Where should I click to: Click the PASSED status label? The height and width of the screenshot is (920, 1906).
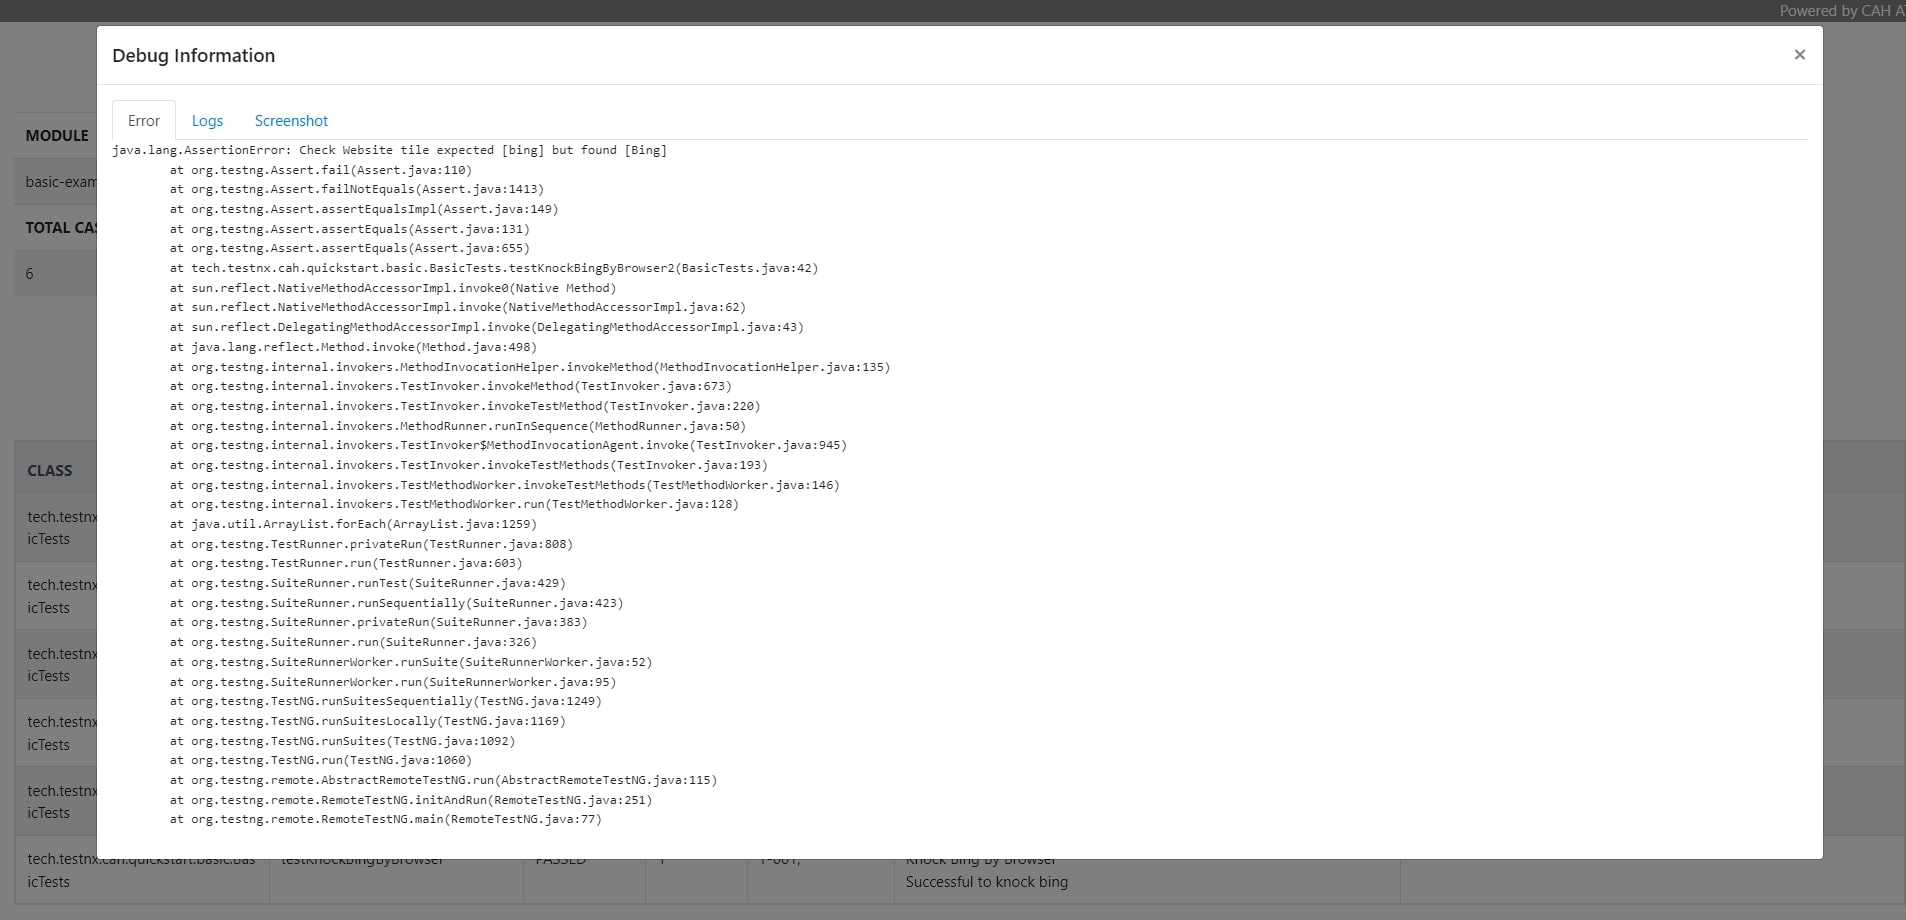(562, 858)
